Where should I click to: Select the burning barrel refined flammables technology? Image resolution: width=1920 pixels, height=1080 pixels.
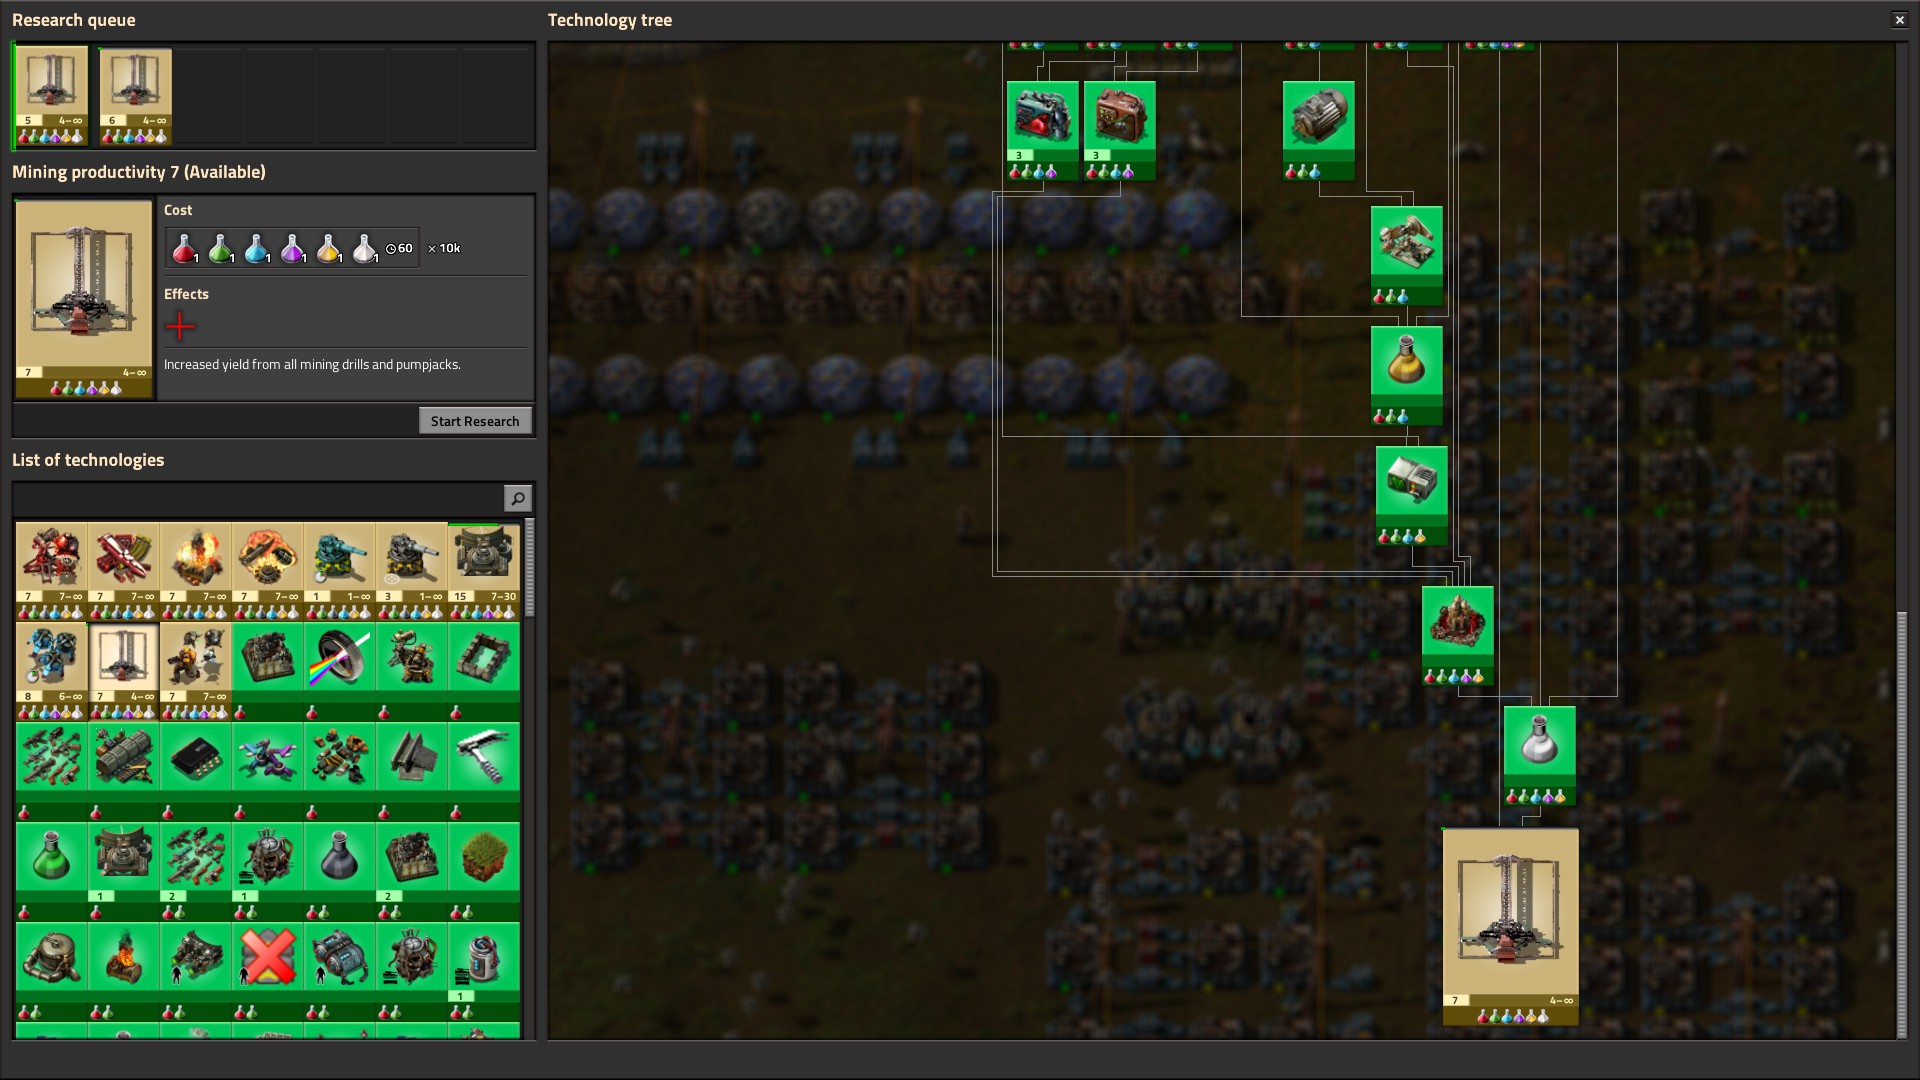[x=196, y=570]
